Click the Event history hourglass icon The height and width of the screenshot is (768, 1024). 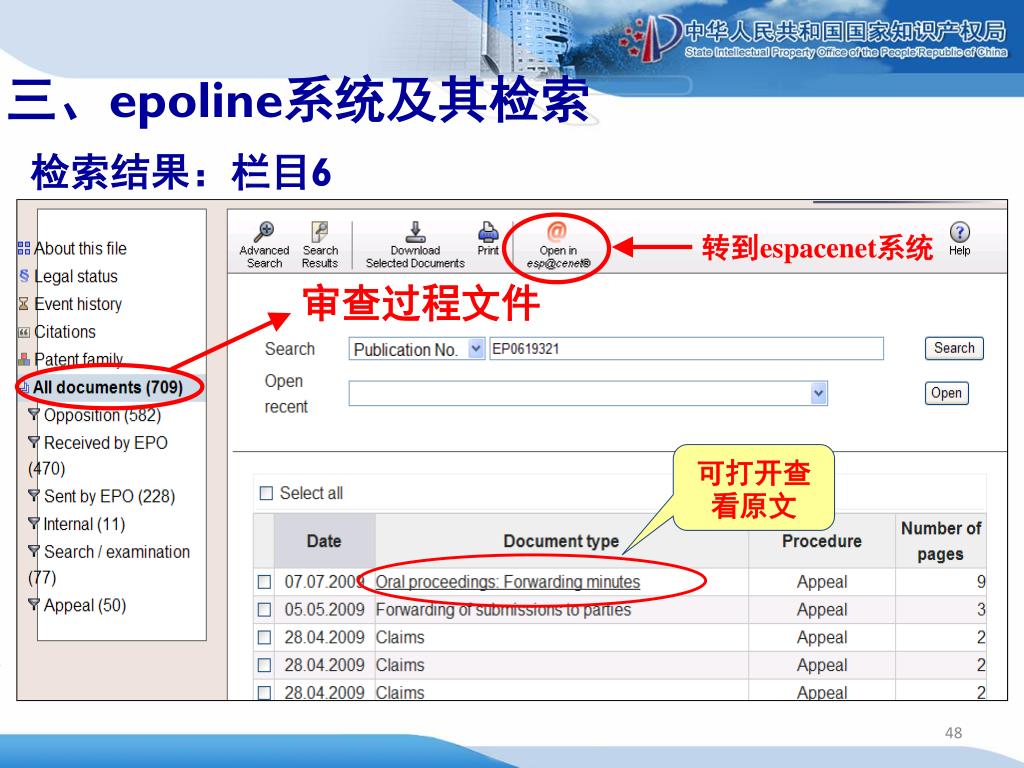pos(24,304)
